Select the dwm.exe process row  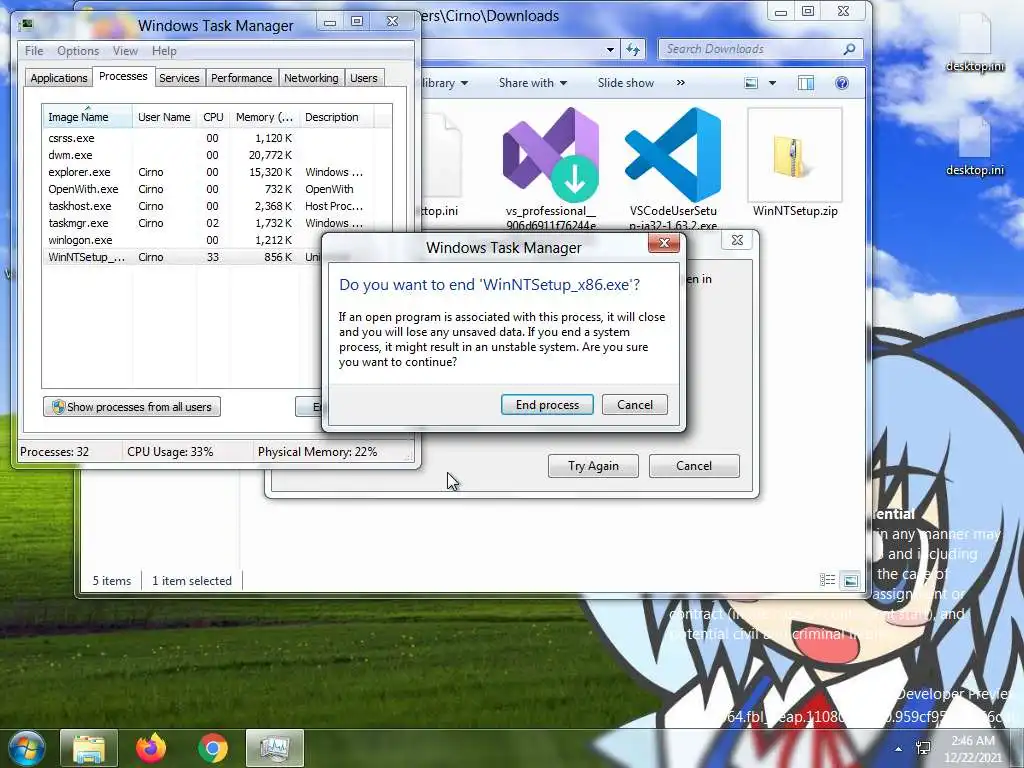click(217, 155)
